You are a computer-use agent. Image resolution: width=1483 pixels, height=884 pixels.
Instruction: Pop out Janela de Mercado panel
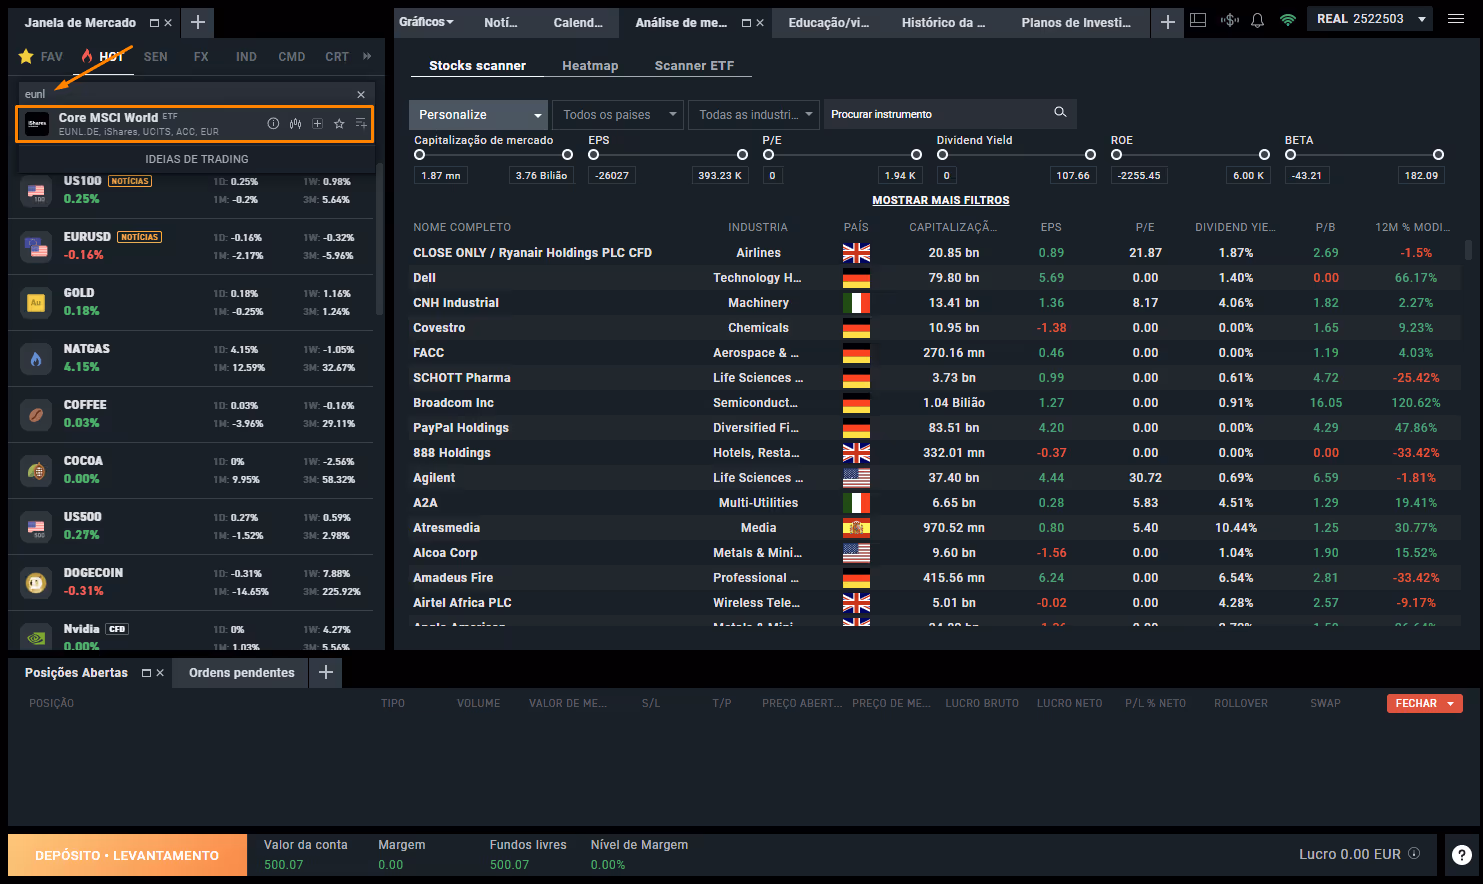click(154, 23)
